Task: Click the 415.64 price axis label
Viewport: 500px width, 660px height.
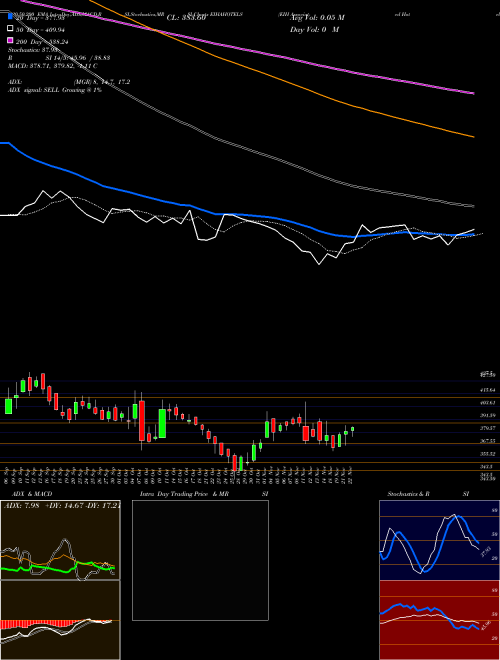Action: coord(487,390)
